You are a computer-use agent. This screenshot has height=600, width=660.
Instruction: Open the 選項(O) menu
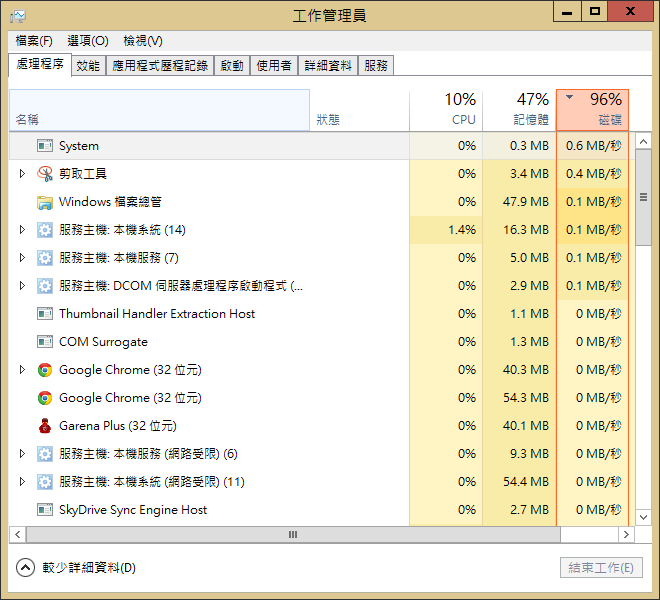pos(88,41)
